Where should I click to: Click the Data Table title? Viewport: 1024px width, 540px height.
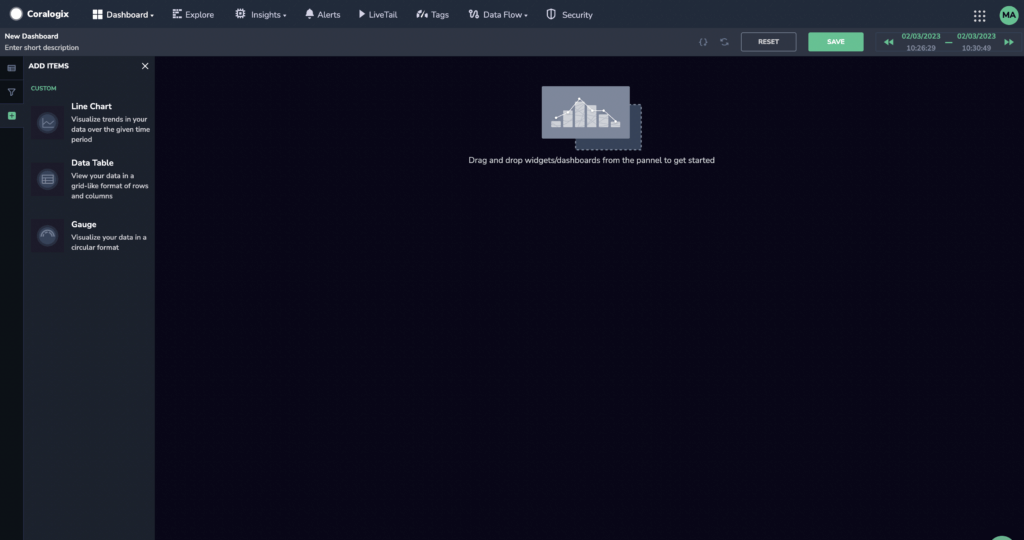pos(92,163)
